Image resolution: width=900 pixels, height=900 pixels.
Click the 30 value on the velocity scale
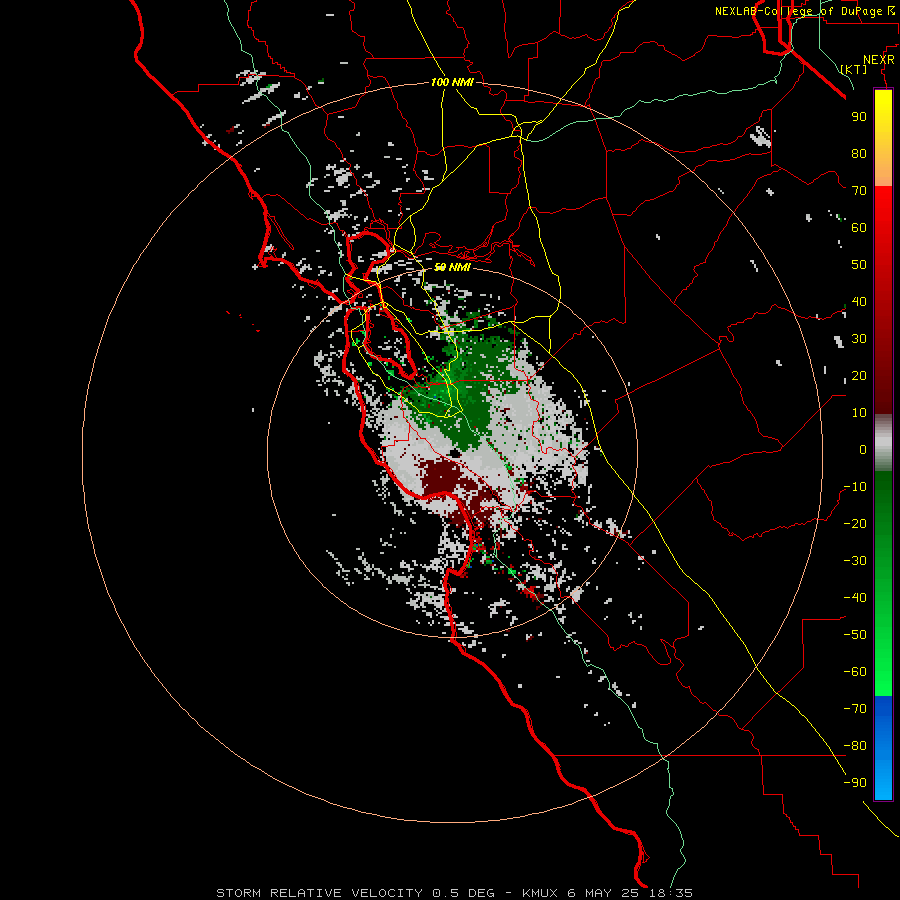tap(859, 339)
